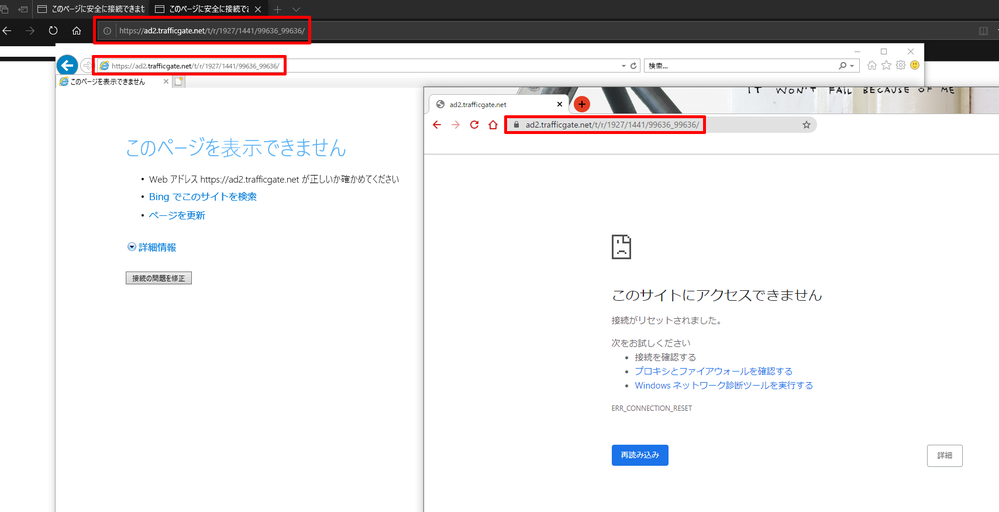Close the Internet Explorer window
This screenshot has height=512, width=999.
[x=910, y=51]
